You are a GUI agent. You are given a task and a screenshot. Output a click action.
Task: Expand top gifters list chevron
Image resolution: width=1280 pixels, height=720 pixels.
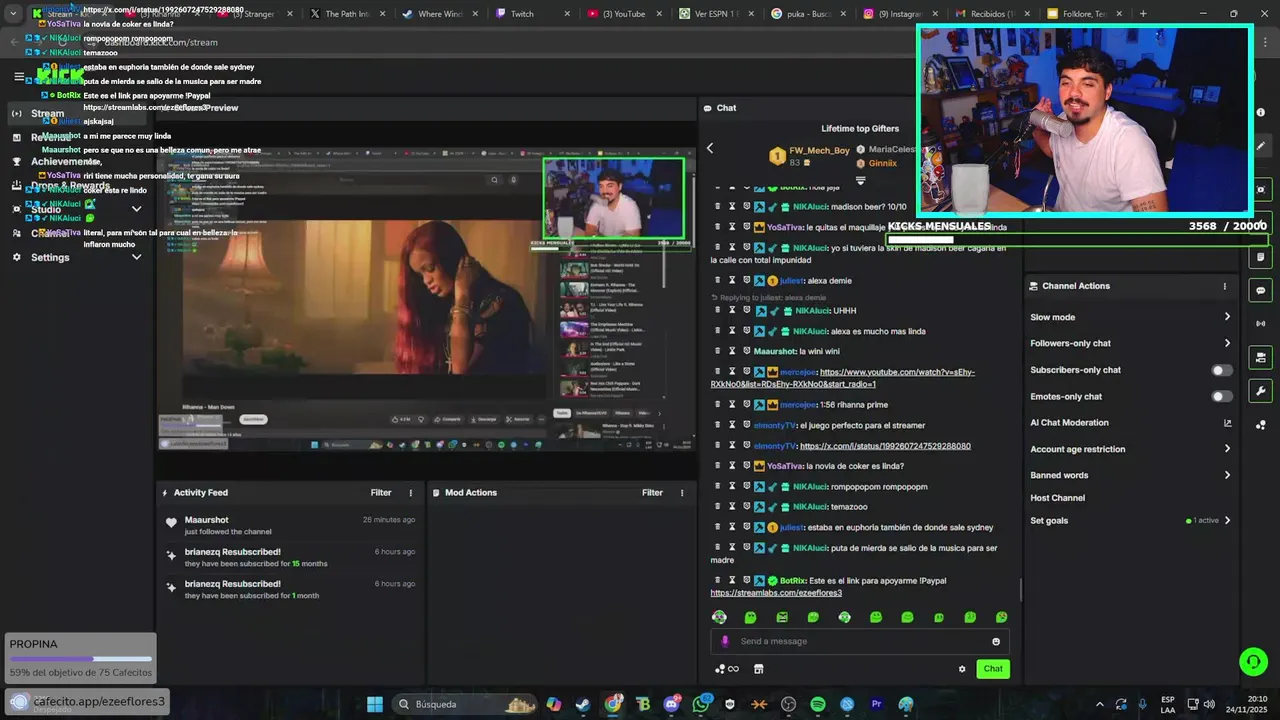[860, 181]
